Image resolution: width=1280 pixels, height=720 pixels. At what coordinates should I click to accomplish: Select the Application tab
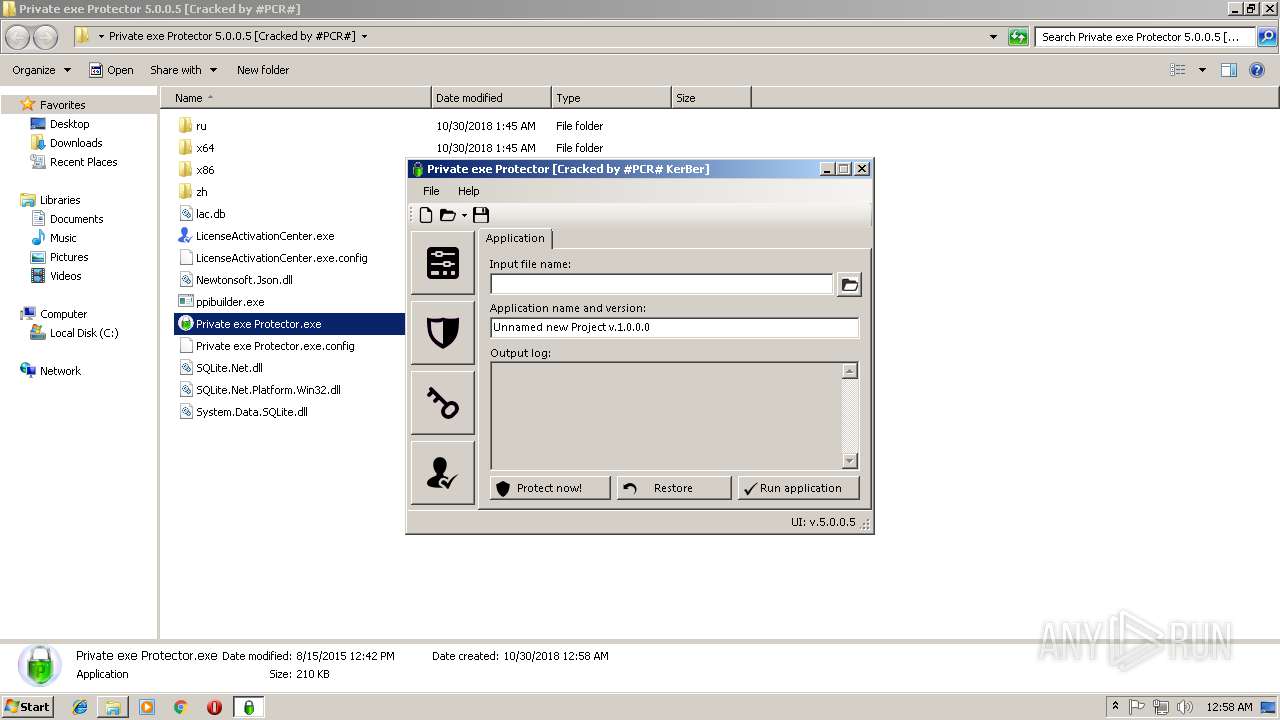pyautogui.click(x=515, y=238)
